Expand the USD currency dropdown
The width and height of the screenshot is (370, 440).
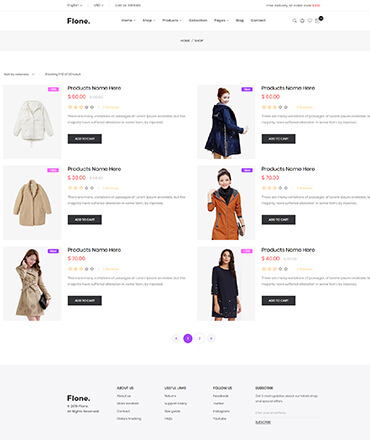[98, 5]
